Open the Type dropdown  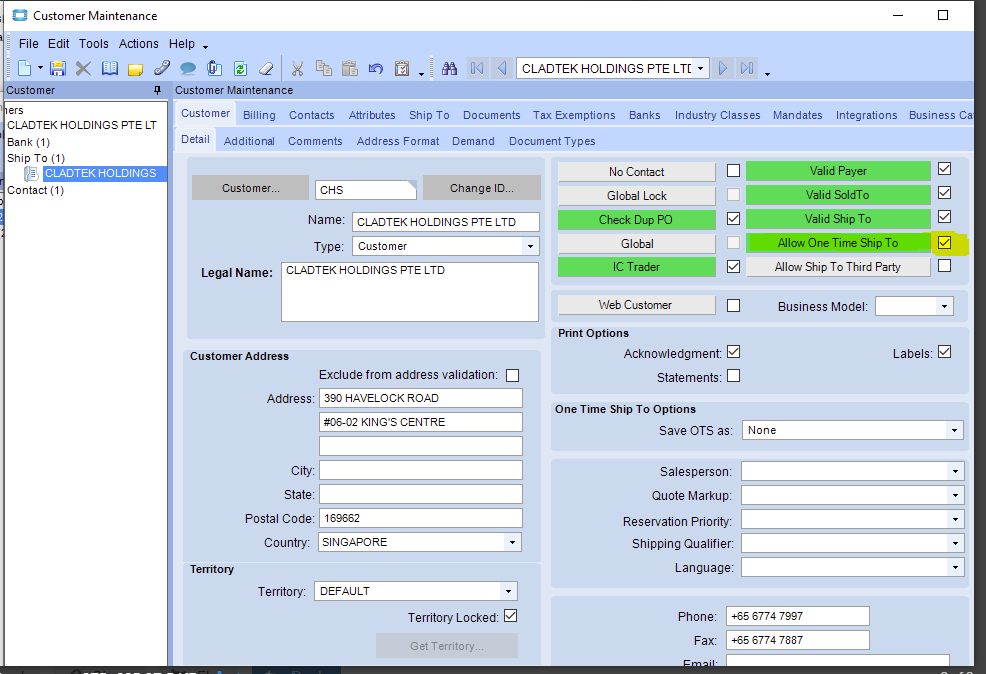[530, 246]
